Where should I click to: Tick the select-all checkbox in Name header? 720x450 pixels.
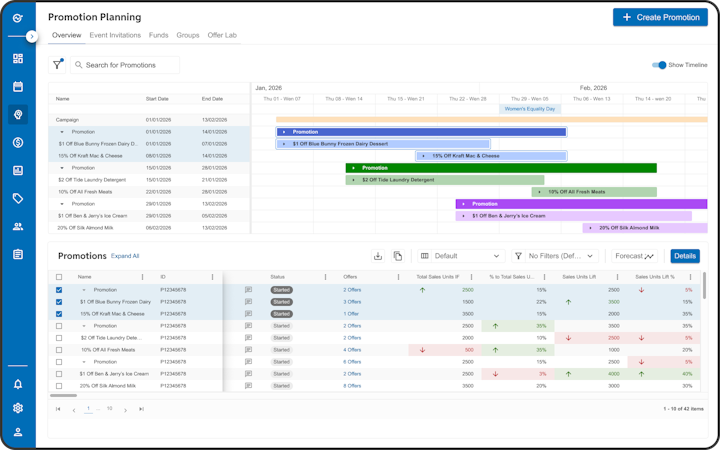(59, 277)
